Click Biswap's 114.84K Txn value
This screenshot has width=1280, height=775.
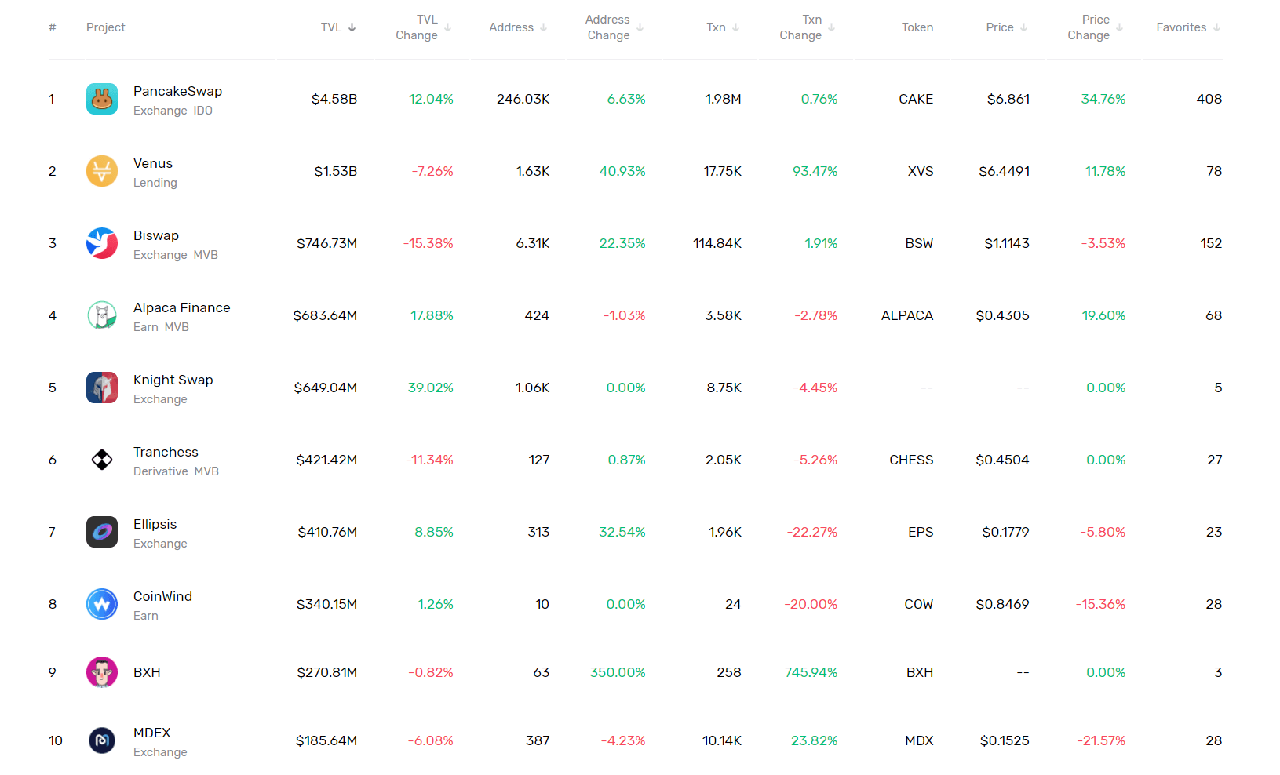tap(717, 243)
